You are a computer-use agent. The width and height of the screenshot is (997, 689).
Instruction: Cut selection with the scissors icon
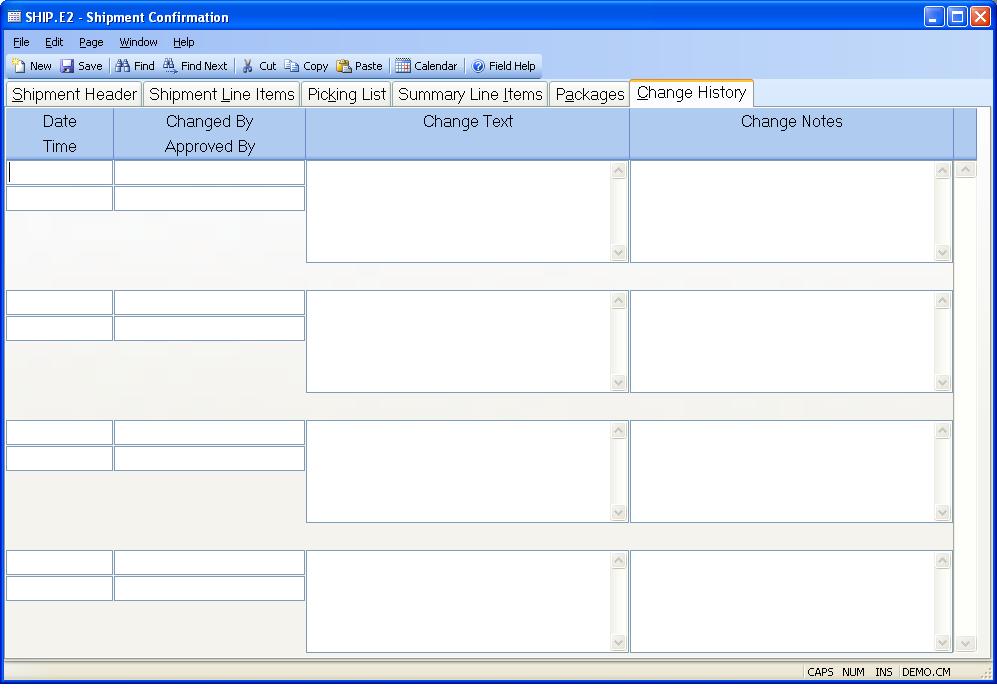coord(248,66)
